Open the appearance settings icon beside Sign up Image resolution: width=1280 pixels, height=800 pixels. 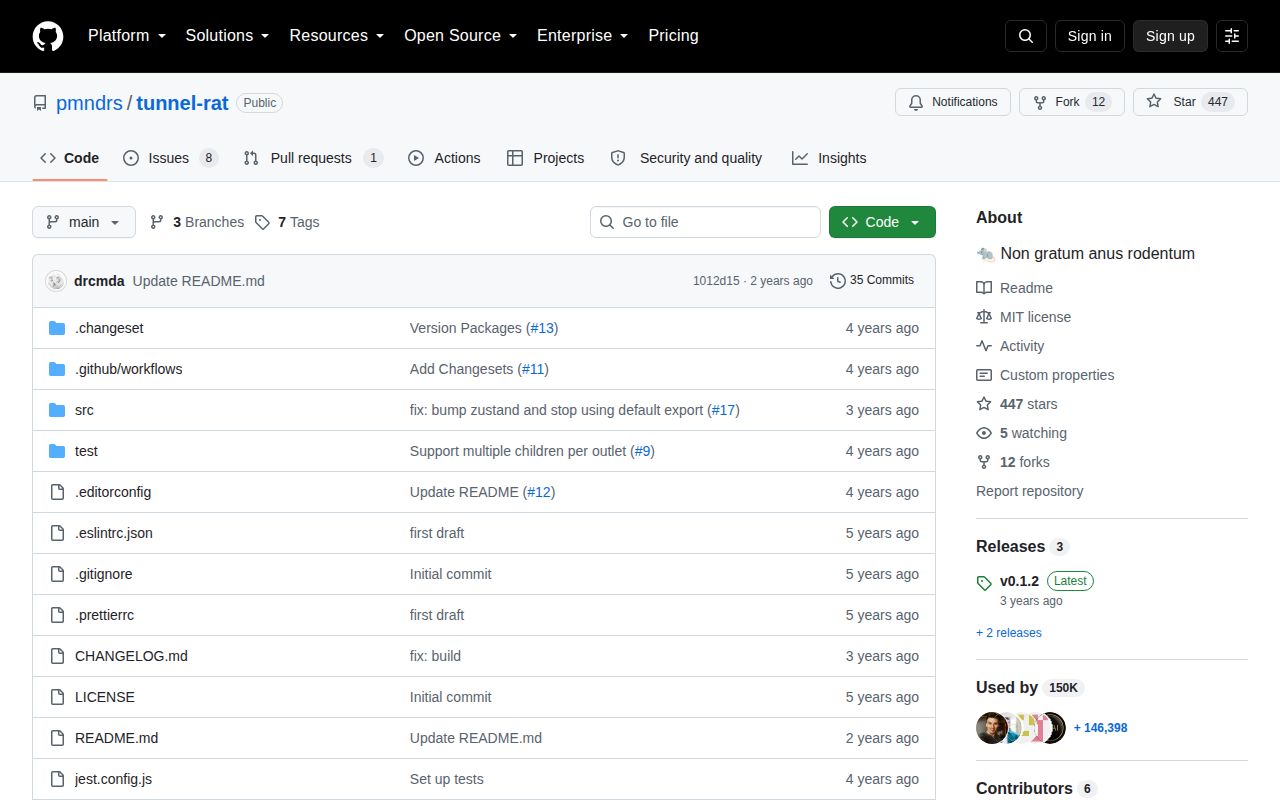[1232, 36]
